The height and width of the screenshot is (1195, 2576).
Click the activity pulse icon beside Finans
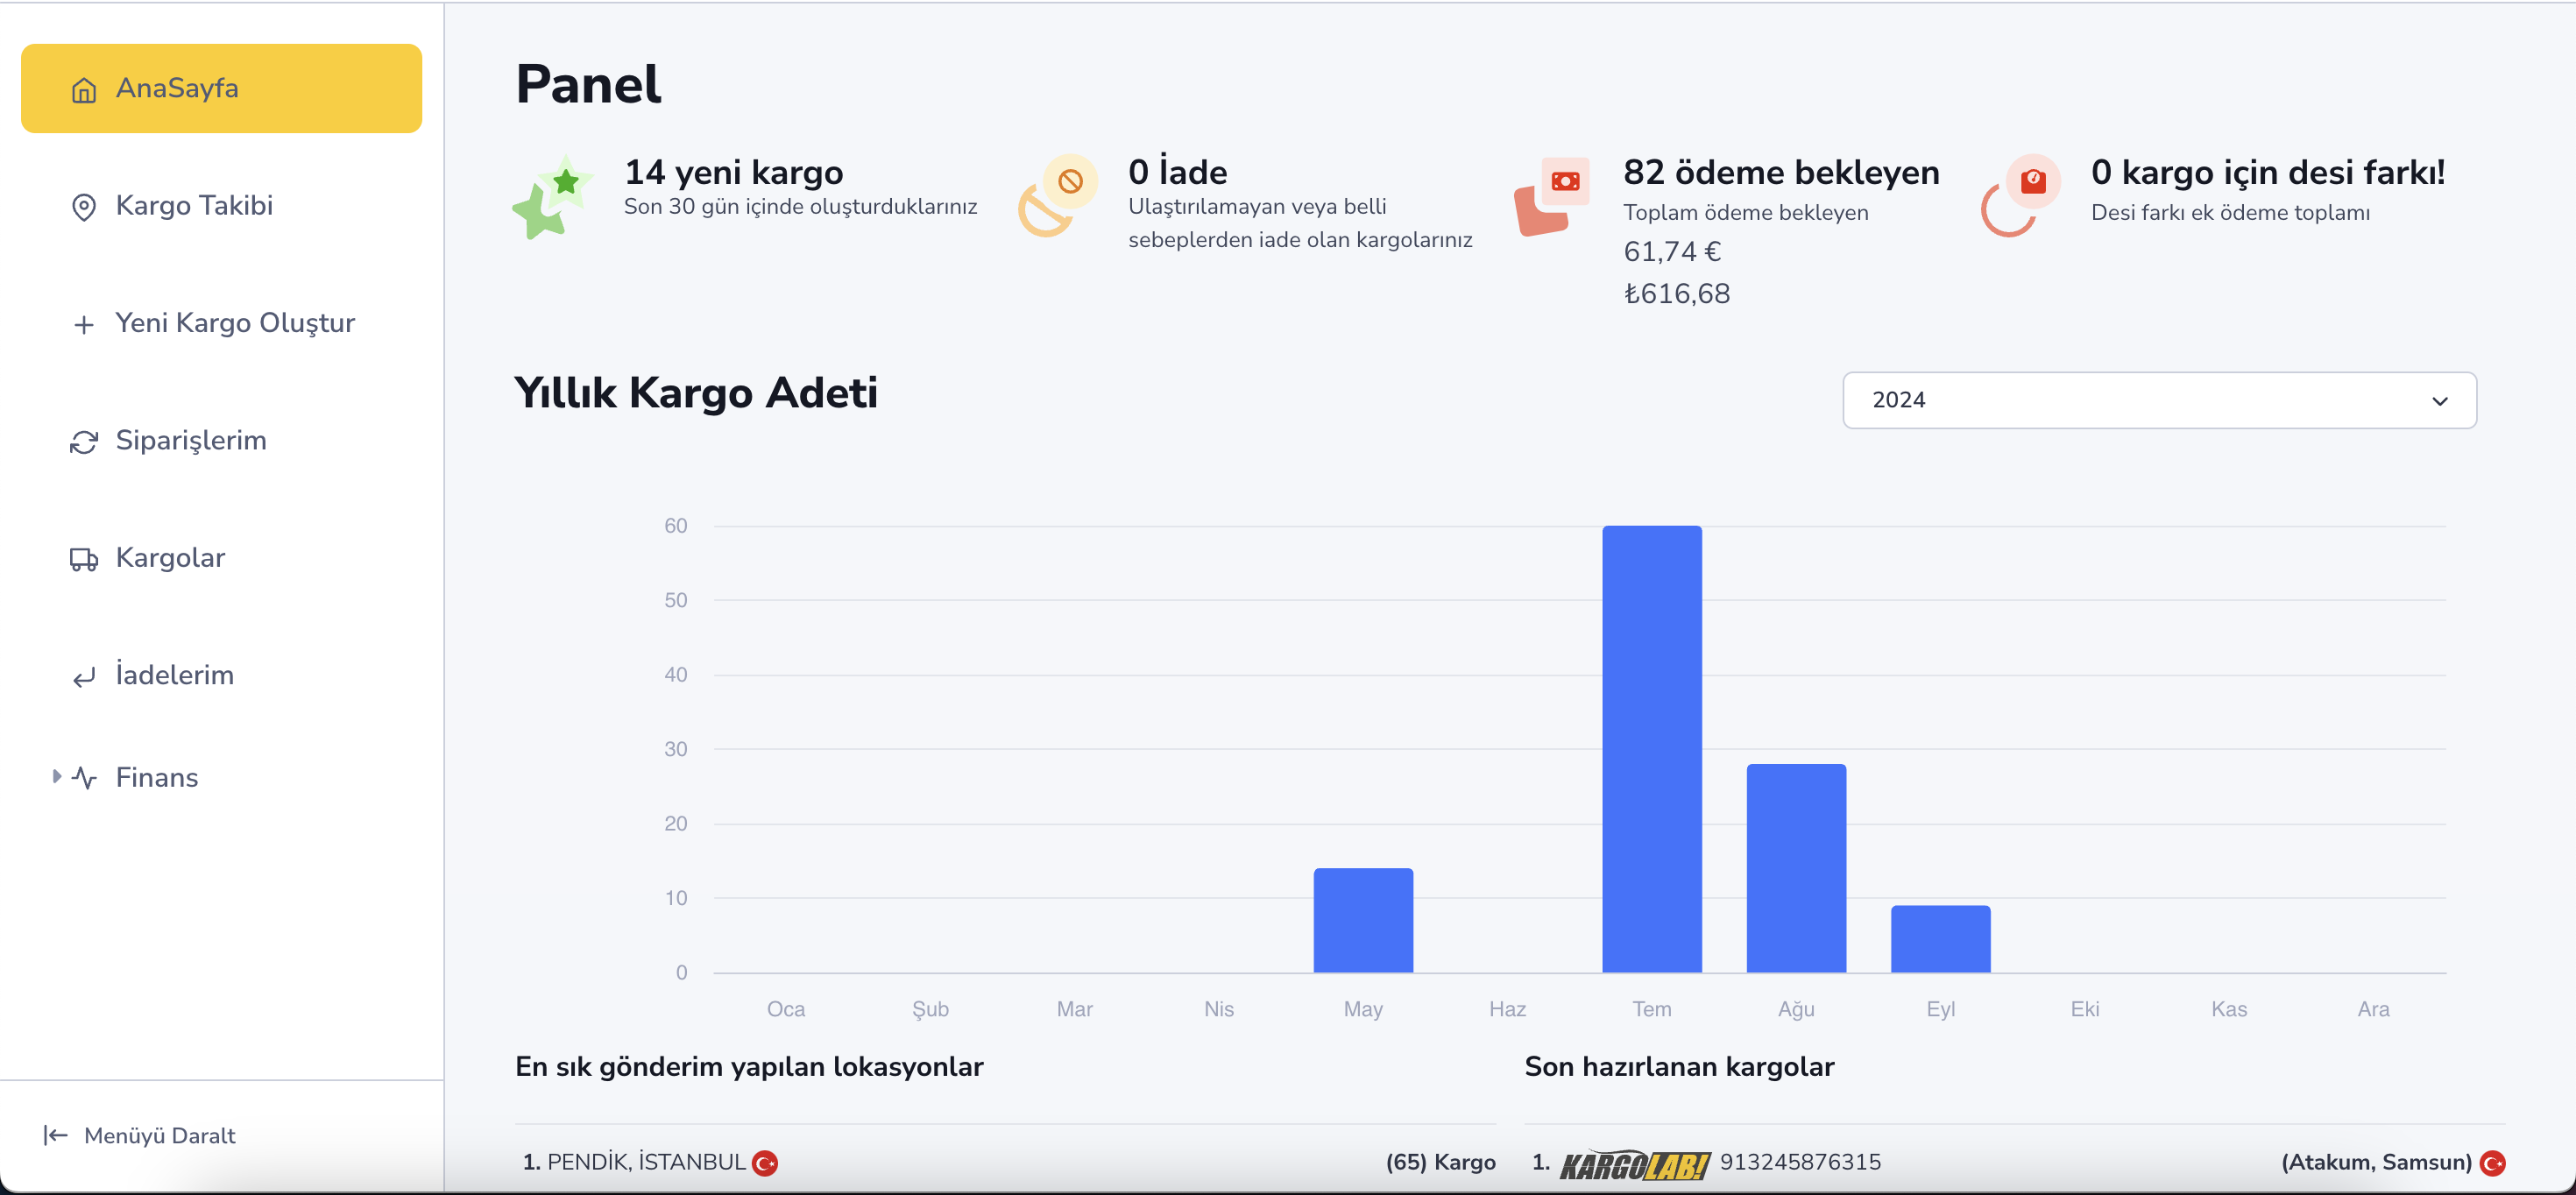pos(85,778)
